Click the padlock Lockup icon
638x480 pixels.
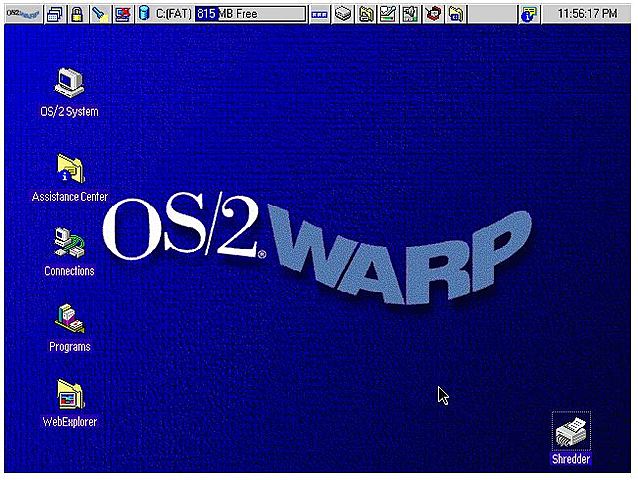(77, 14)
